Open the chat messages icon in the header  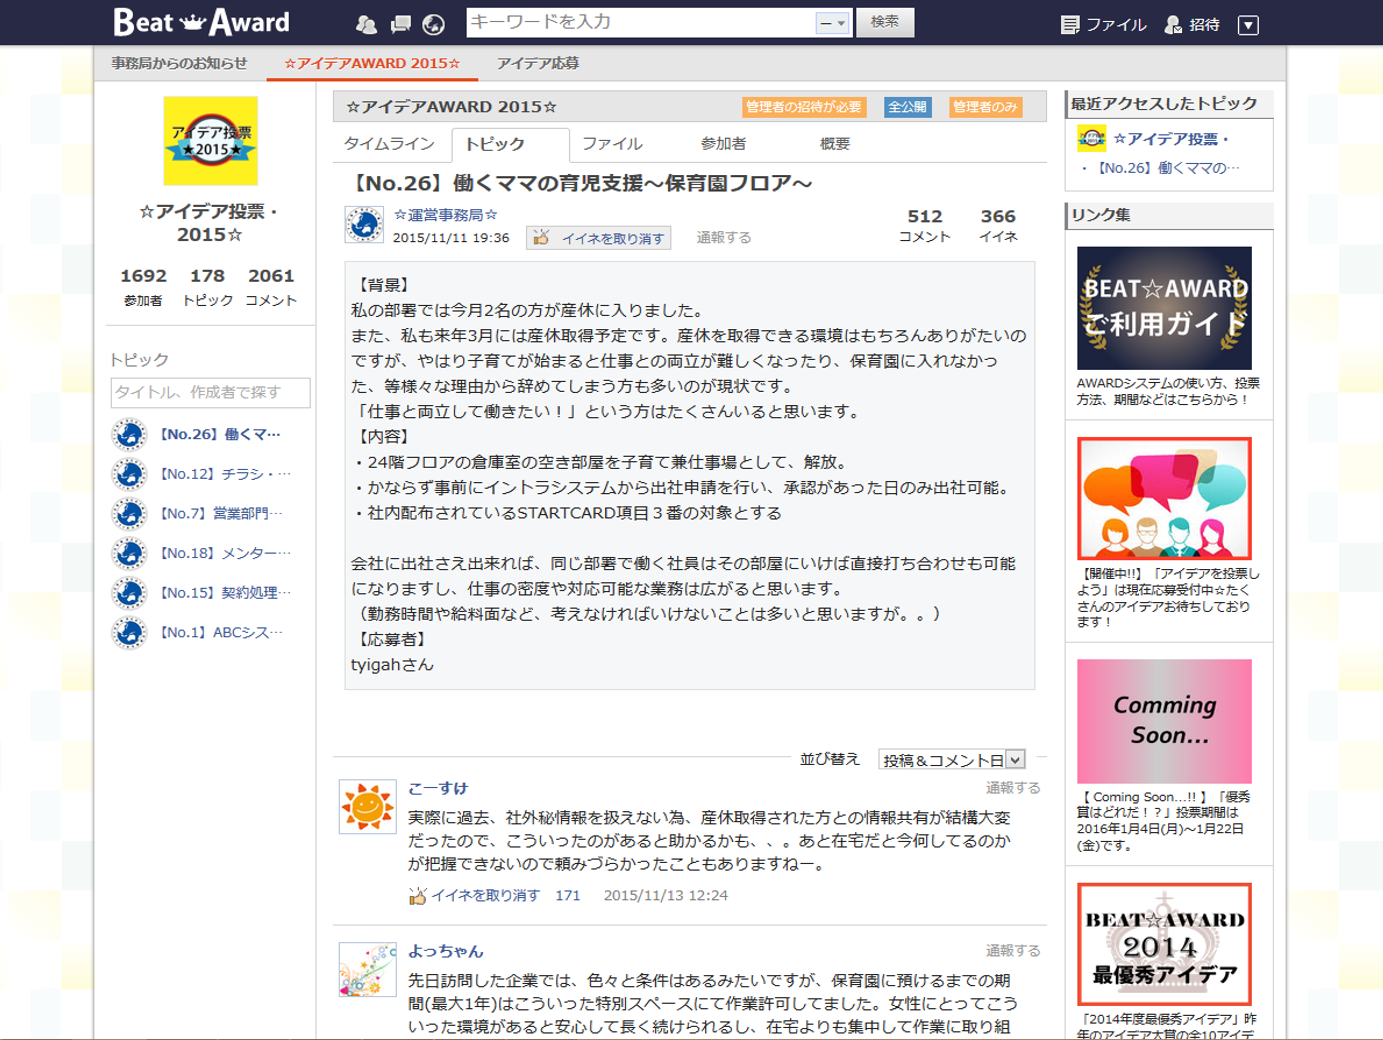400,24
